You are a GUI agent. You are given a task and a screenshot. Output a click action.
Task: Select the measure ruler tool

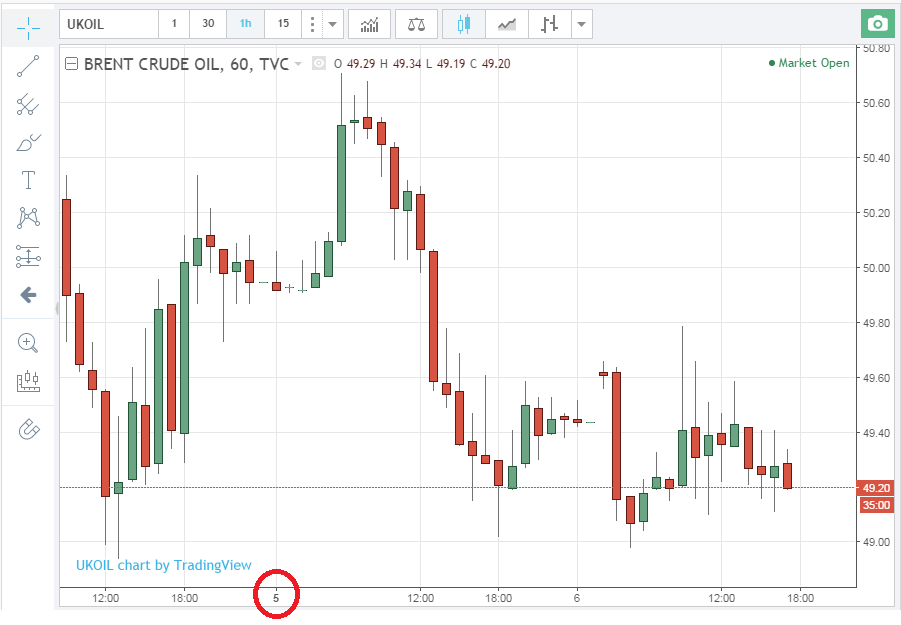(x=28, y=381)
